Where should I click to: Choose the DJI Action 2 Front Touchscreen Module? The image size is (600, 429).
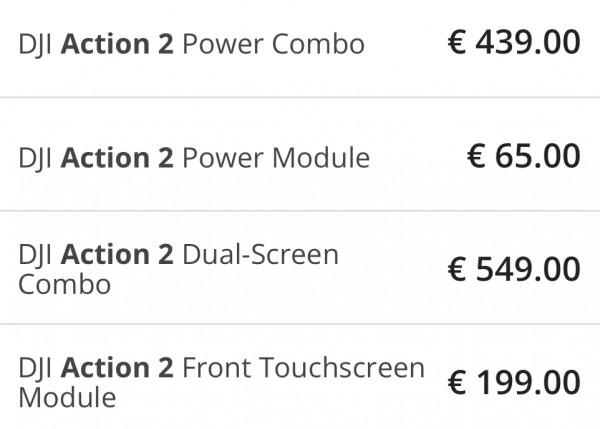coord(221,382)
